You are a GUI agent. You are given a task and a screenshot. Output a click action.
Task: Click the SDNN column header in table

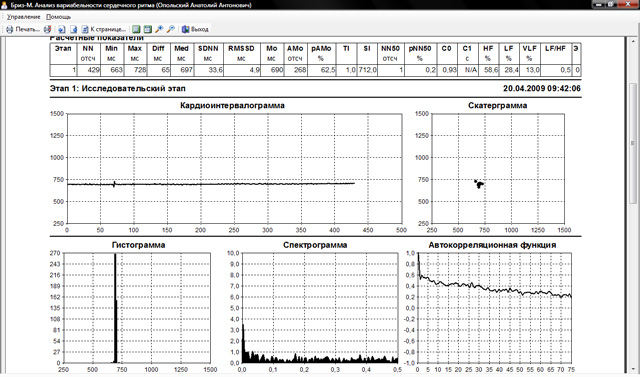tap(208, 53)
